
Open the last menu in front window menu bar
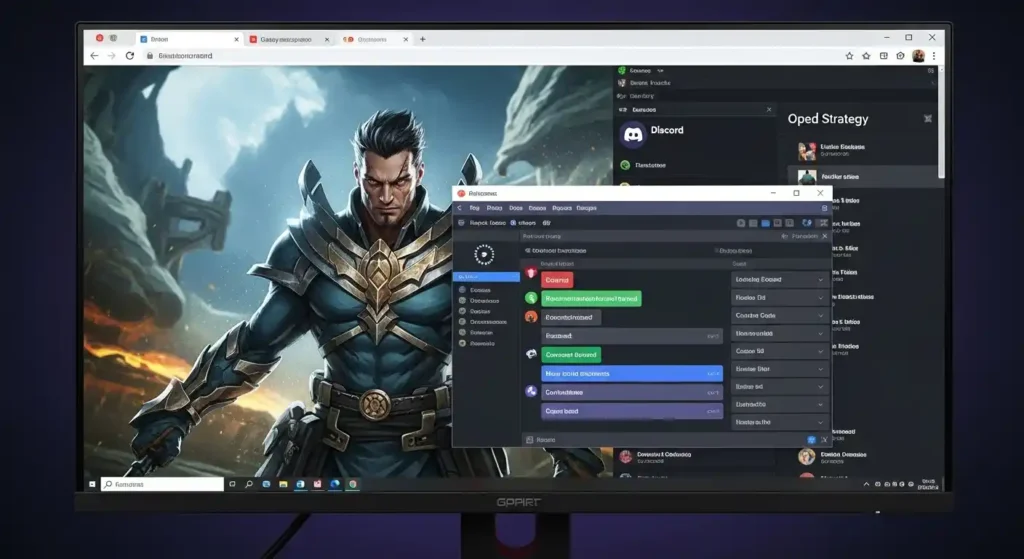pos(586,208)
